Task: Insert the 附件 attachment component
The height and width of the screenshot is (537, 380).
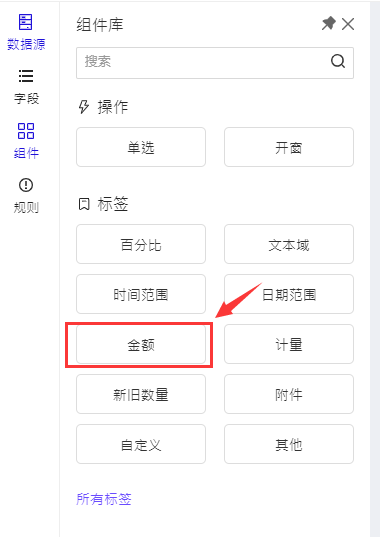Action: click(289, 394)
